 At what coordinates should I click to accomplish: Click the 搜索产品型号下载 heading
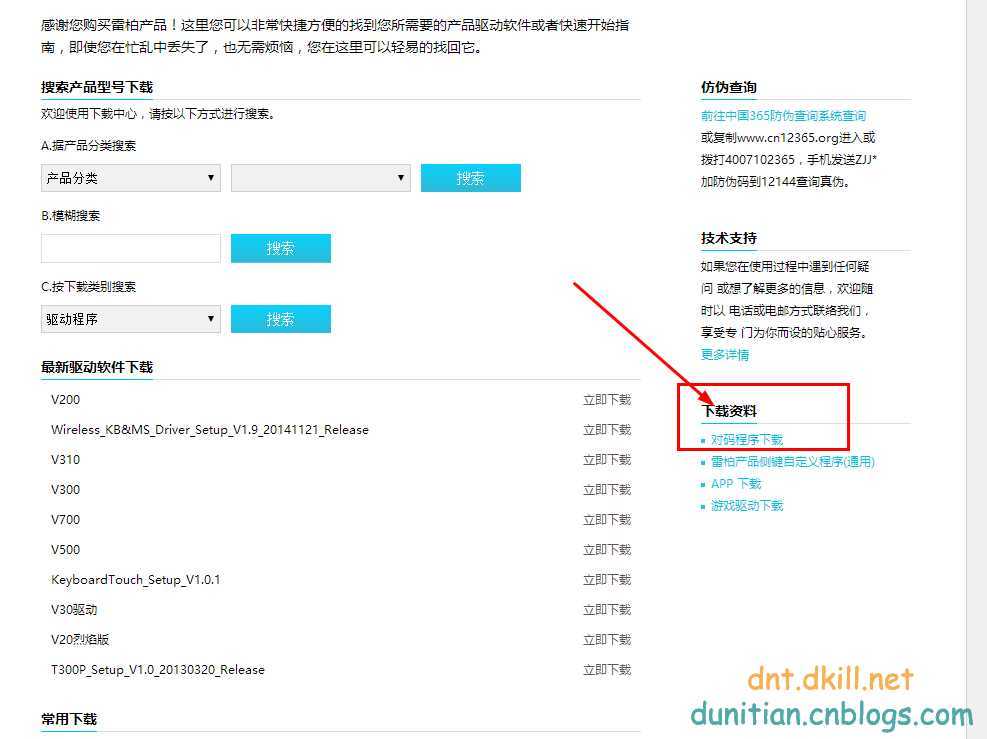[97, 87]
